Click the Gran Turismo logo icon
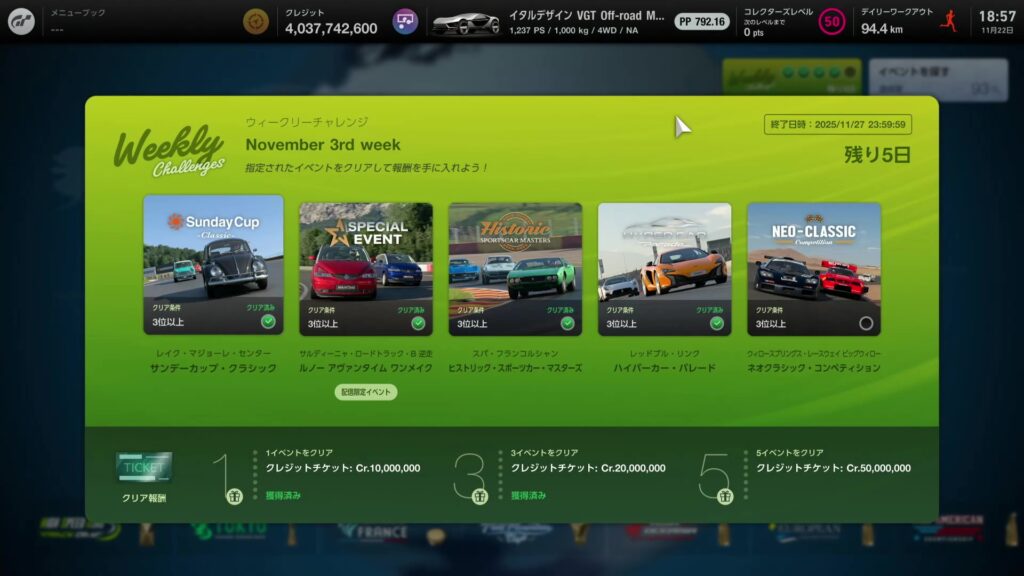The height and width of the screenshot is (576, 1024). (x=20, y=21)
